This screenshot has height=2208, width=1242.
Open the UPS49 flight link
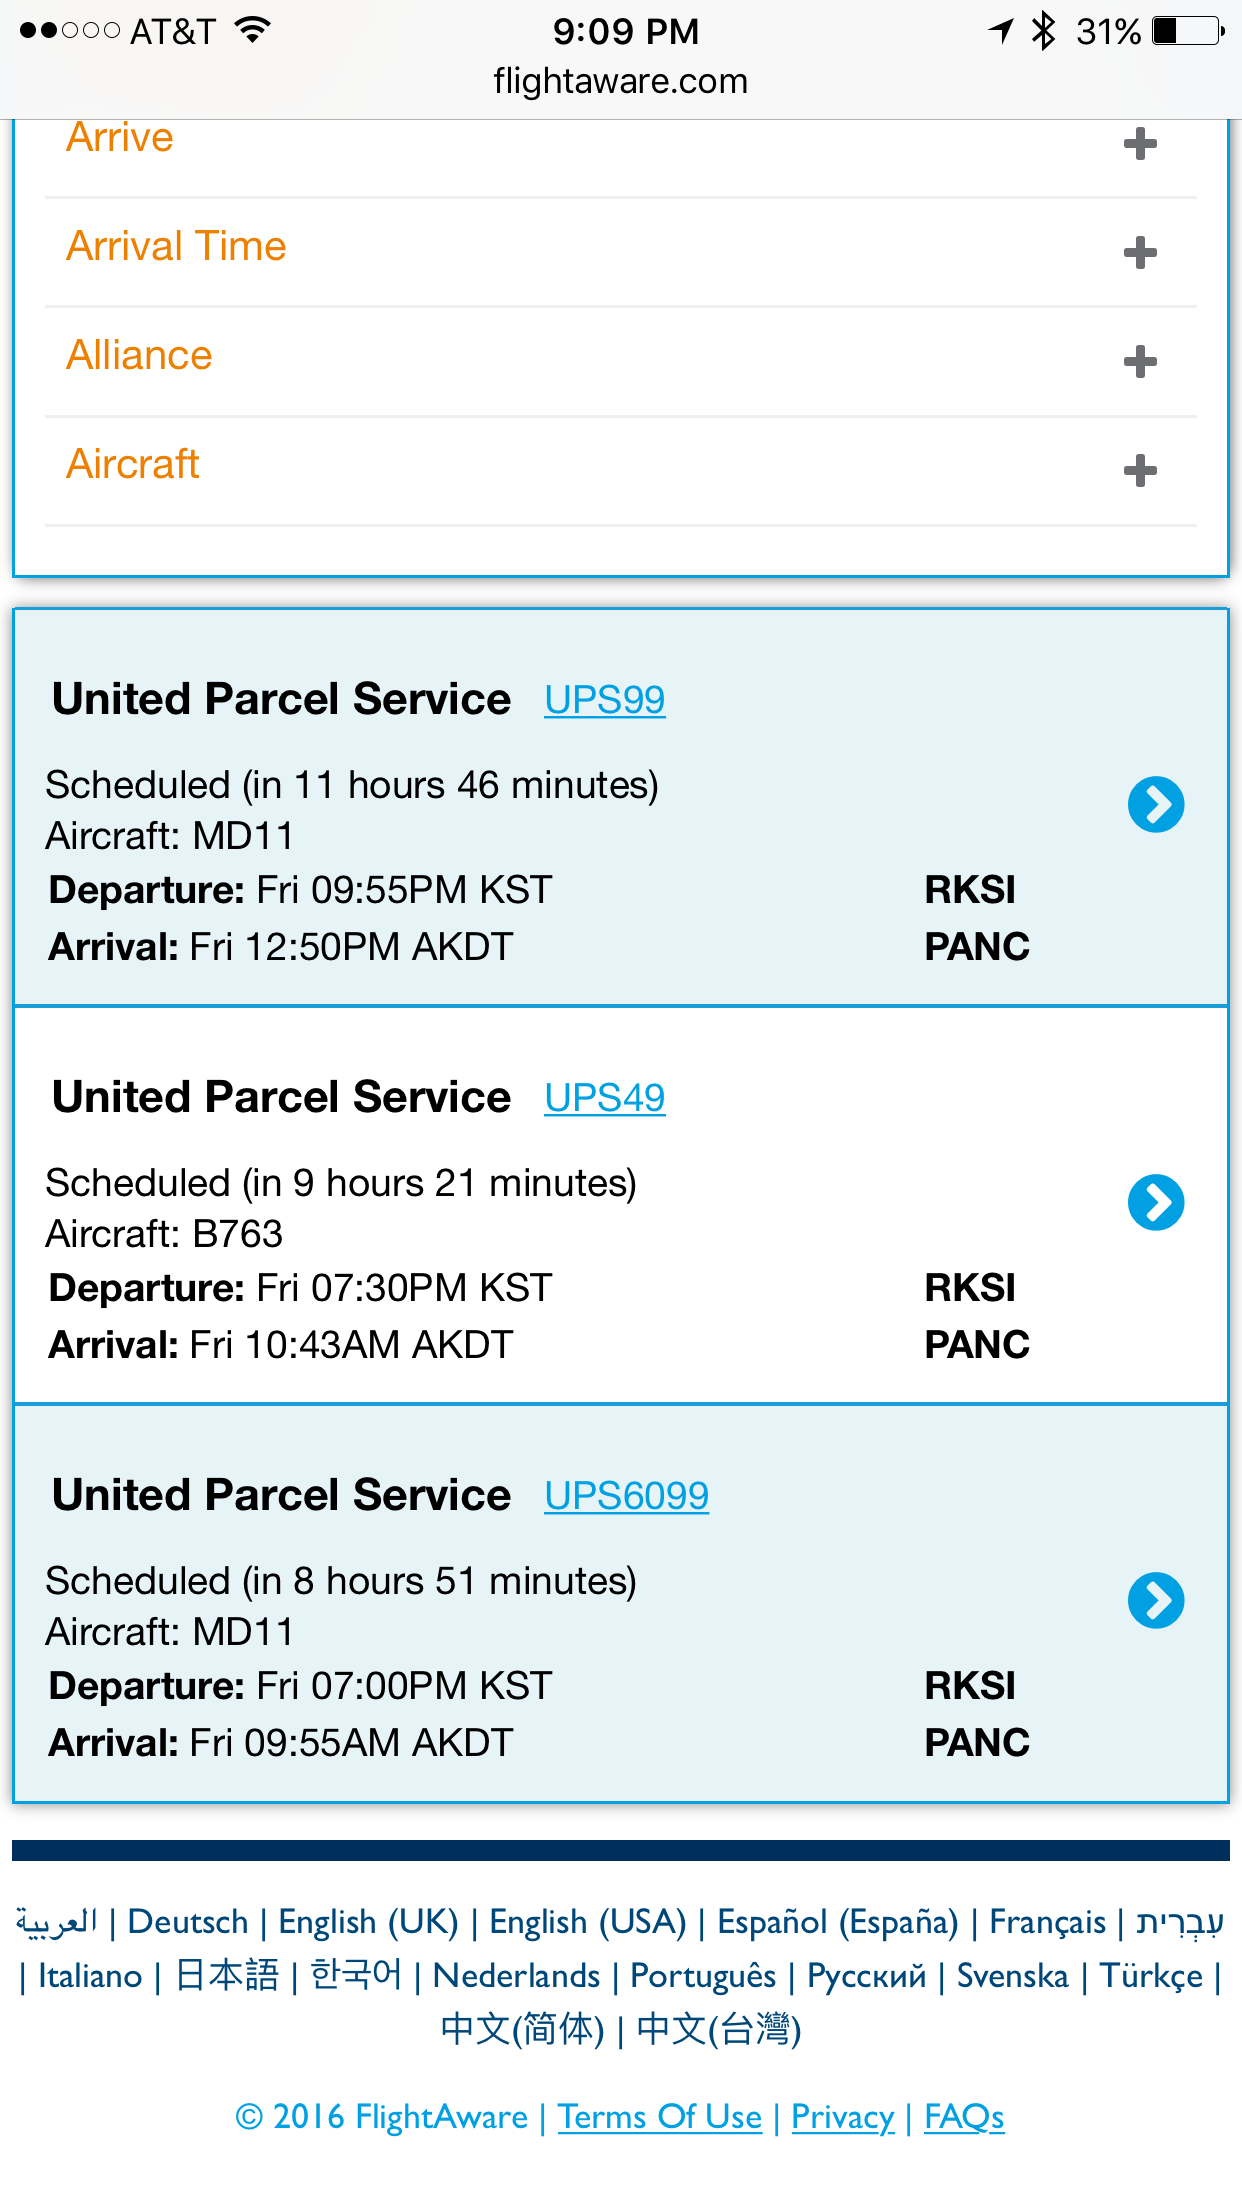[x=605, y=1098]
